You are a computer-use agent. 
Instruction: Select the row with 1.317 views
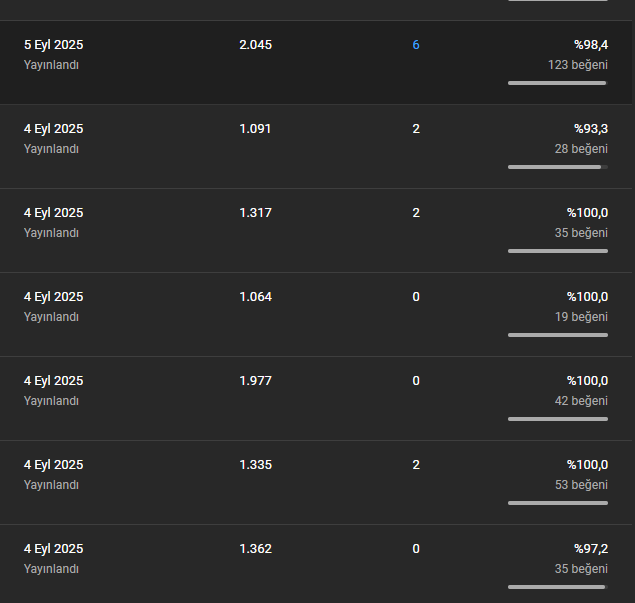(316, 230)
